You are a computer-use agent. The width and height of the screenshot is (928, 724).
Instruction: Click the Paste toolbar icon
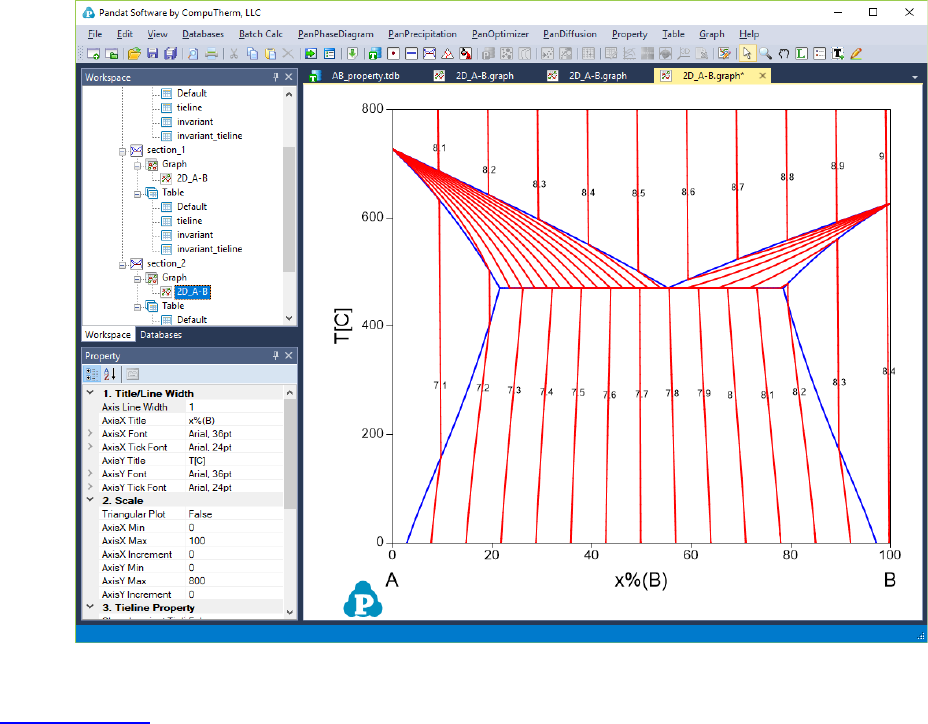coord(270,54)
